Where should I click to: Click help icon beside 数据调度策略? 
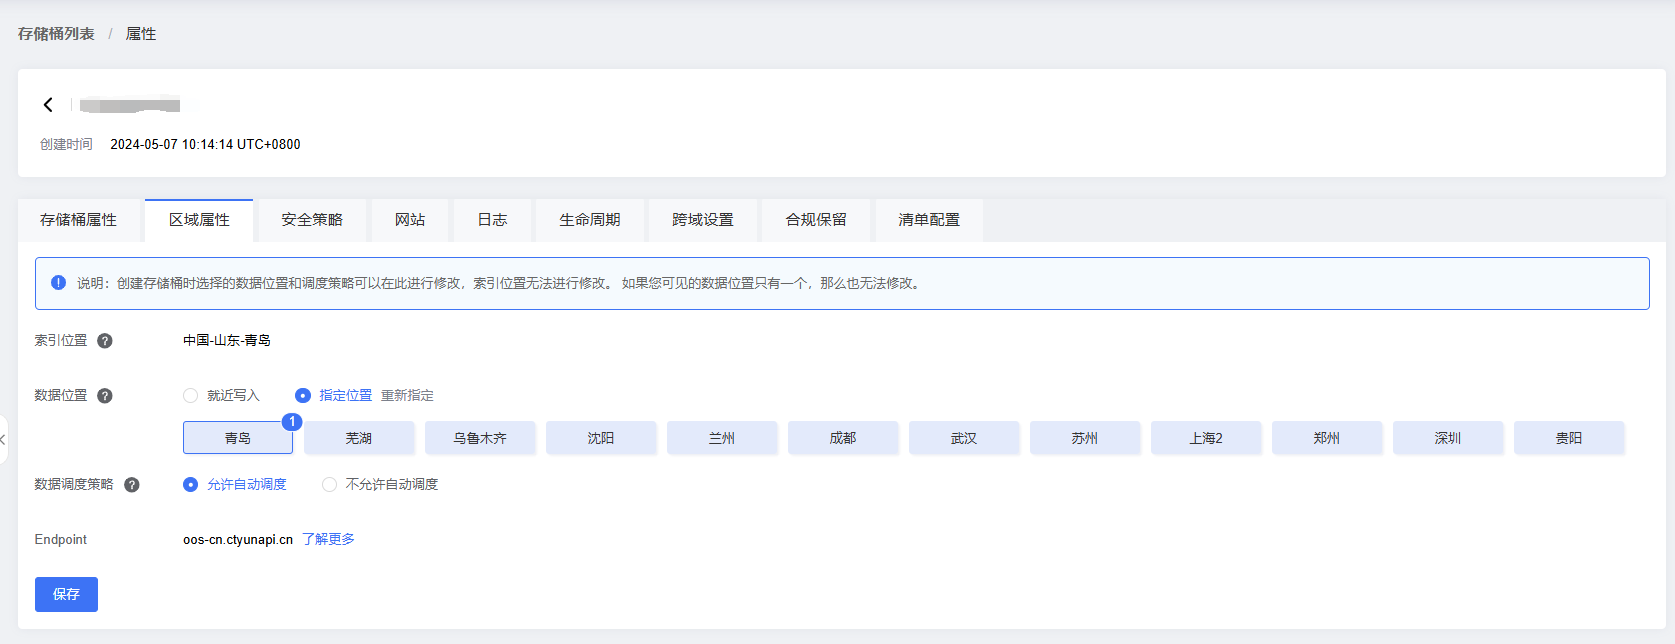pos(131,485)
